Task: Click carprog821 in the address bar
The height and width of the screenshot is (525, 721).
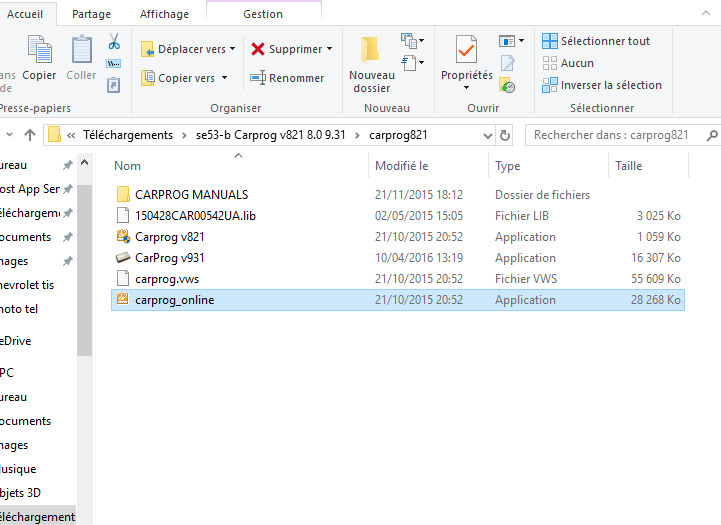Action: click(398, 135)
